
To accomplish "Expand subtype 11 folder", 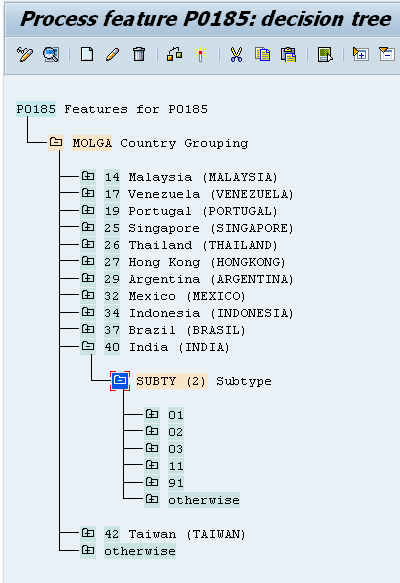I will (x=152, y=465).
